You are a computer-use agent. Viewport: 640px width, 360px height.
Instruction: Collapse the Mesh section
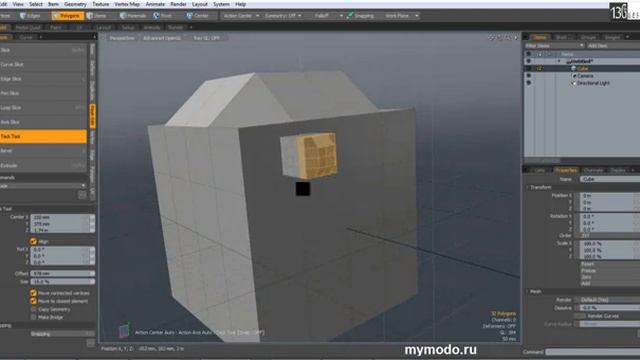527,291
